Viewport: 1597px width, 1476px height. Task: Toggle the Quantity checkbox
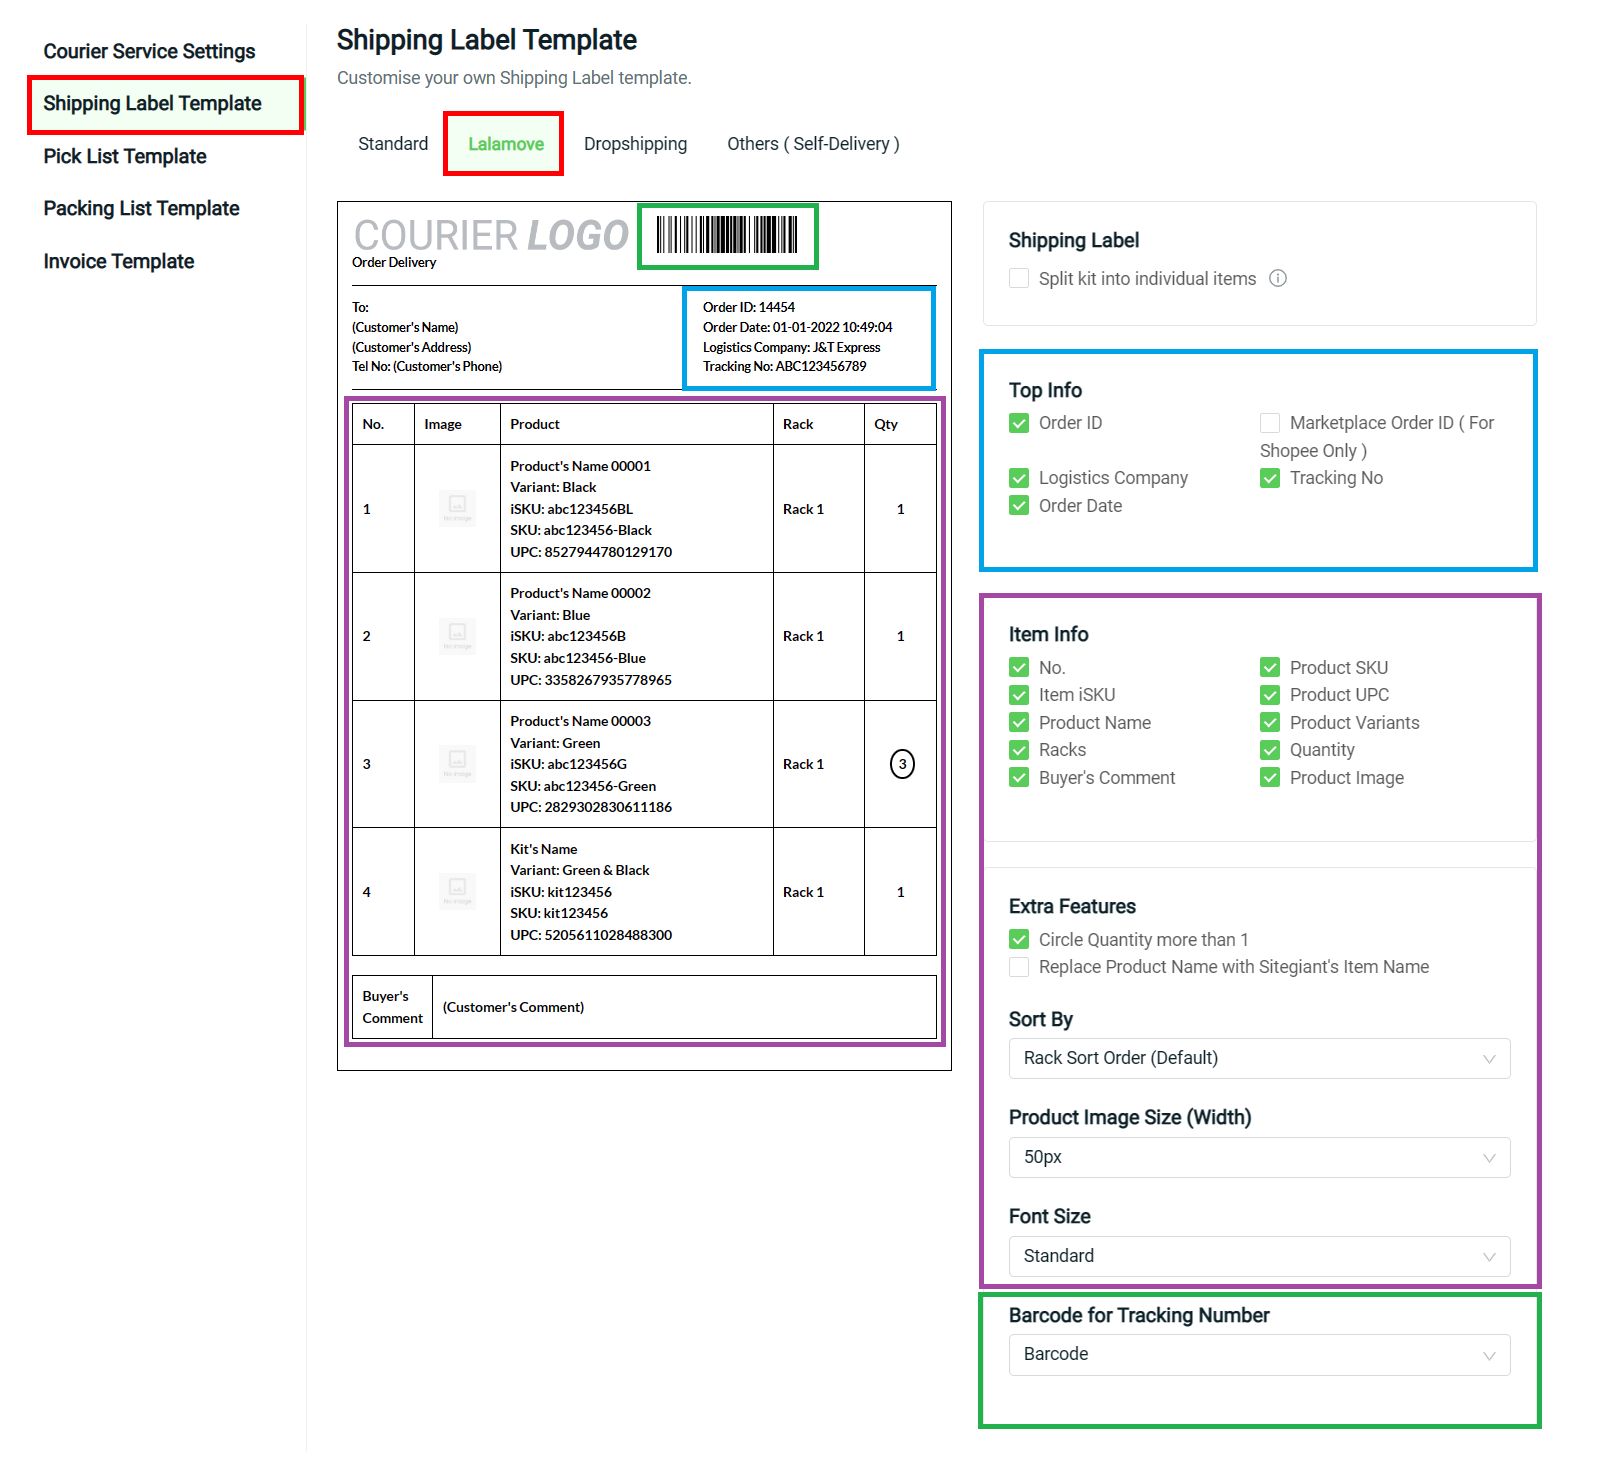[1270, 750]
